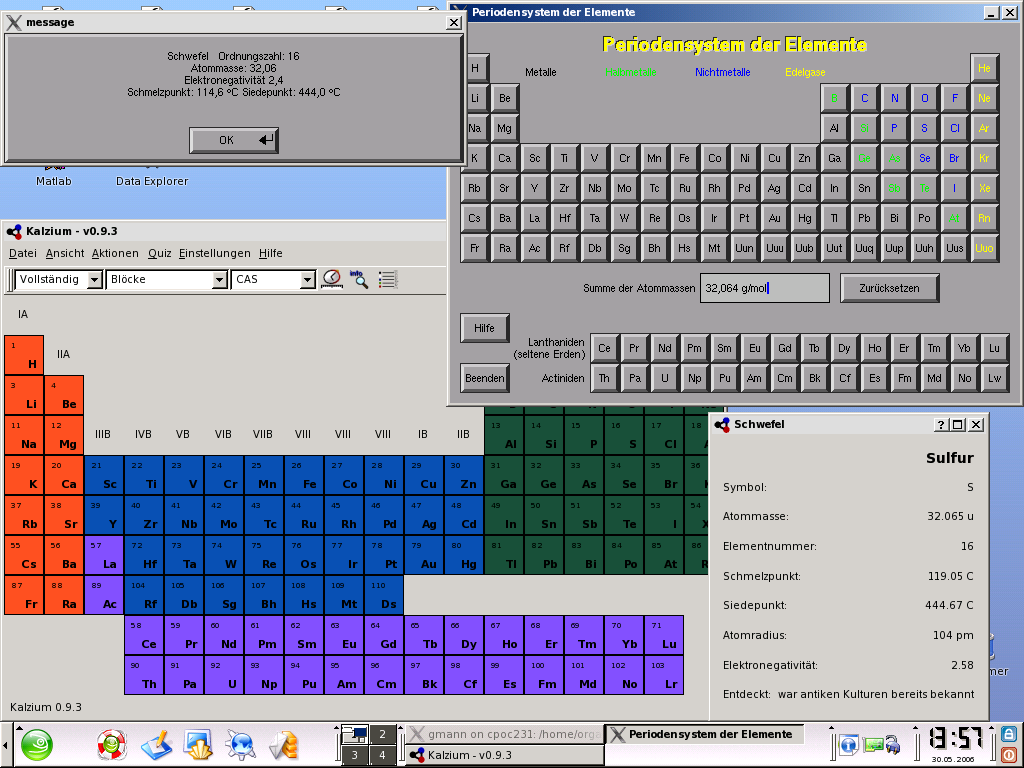
Task: Switch to virtual desktop 4 in pager
Action: [383, 755]
